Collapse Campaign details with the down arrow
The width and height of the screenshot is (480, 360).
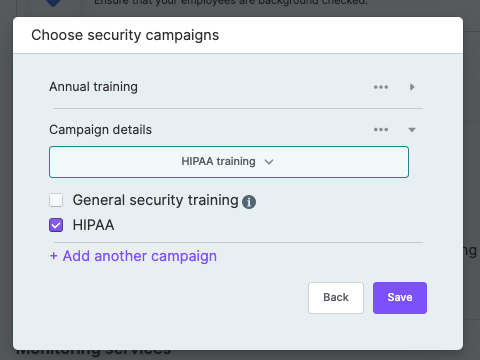click(x=412, y=130)
